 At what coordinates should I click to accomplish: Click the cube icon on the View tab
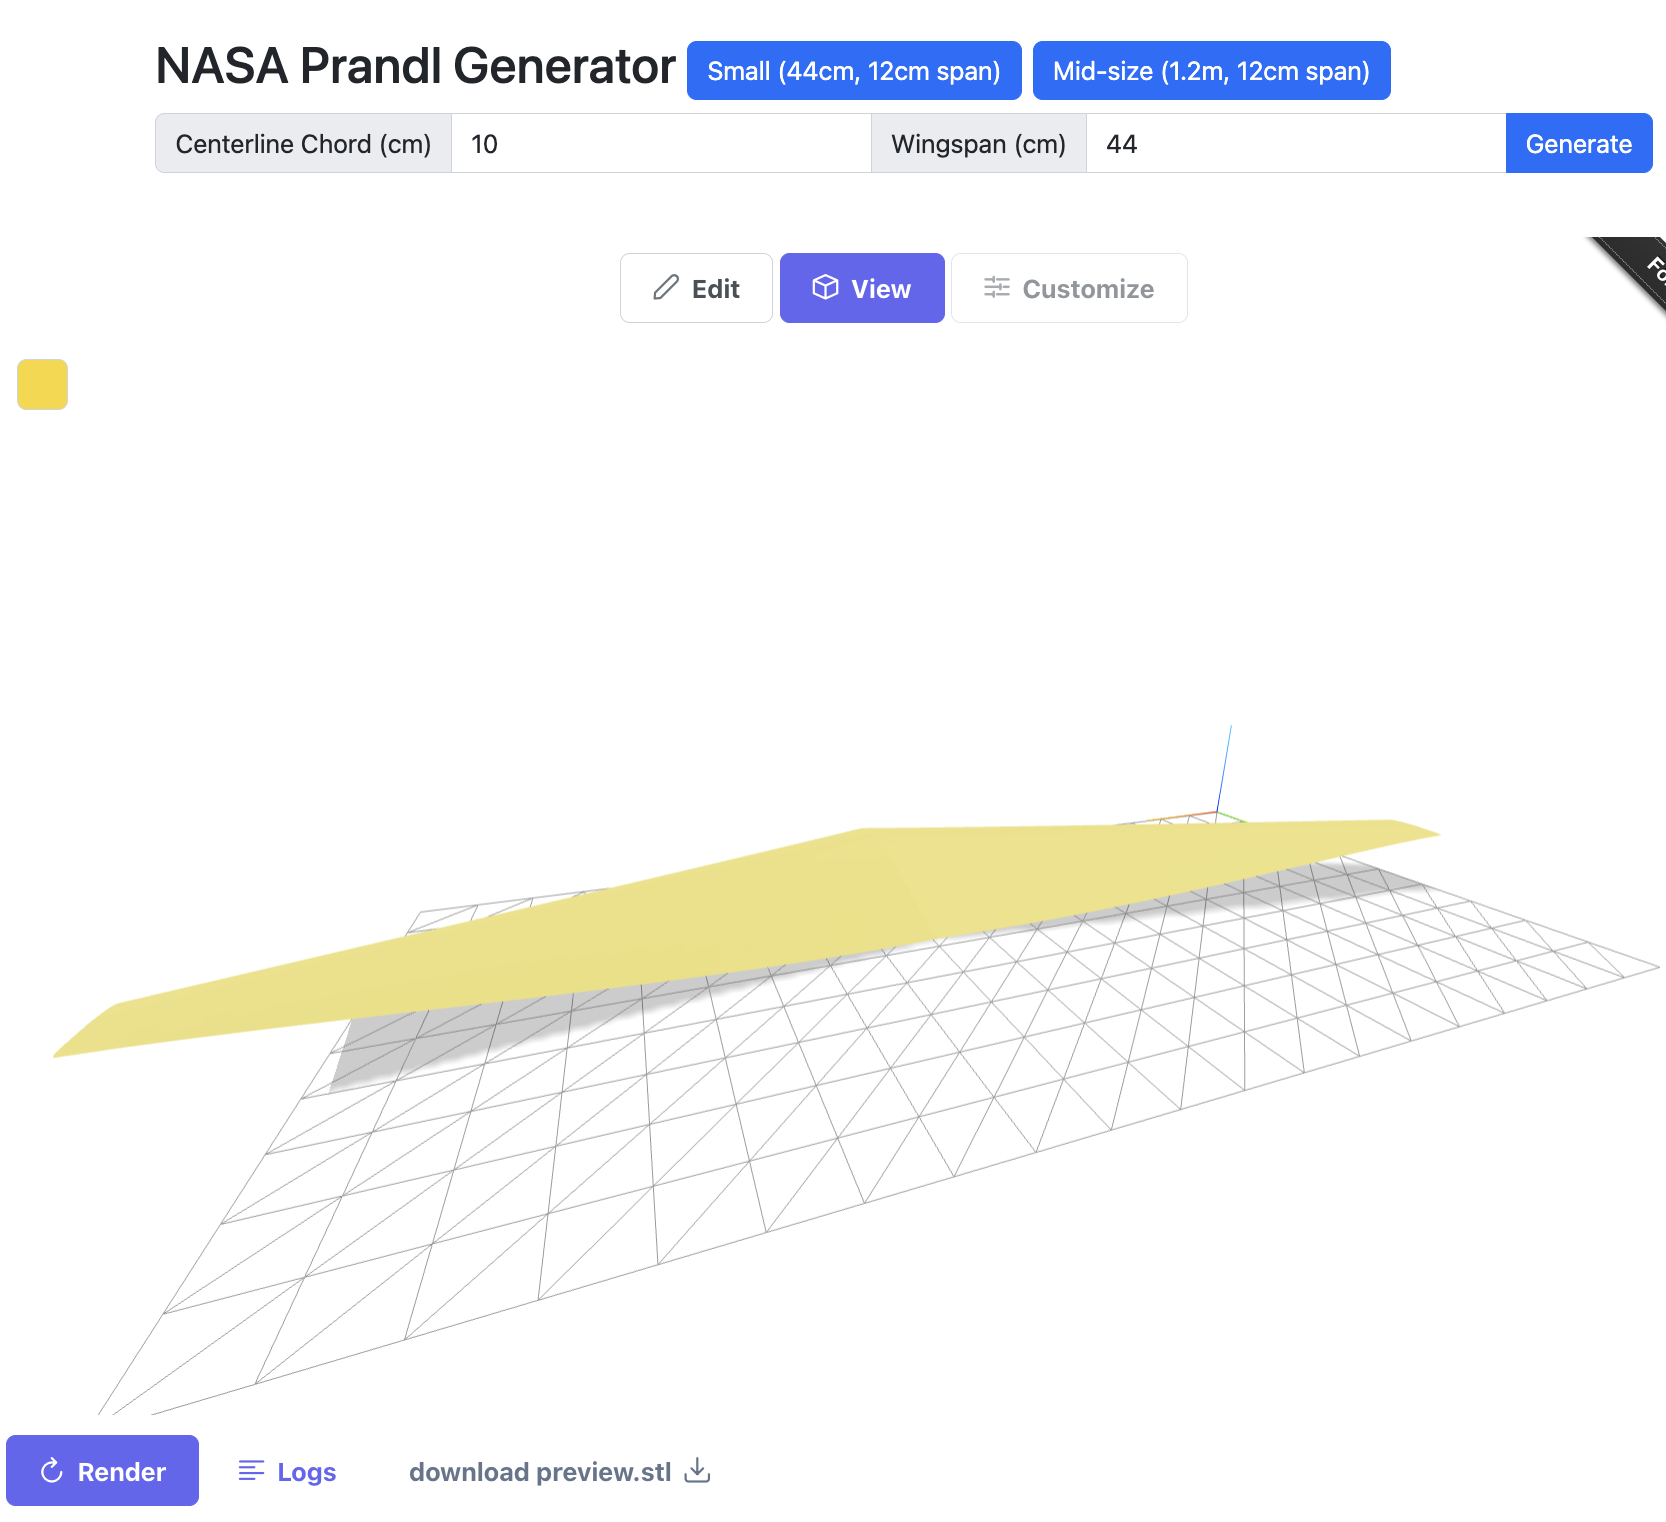click(x=825, y=288)
